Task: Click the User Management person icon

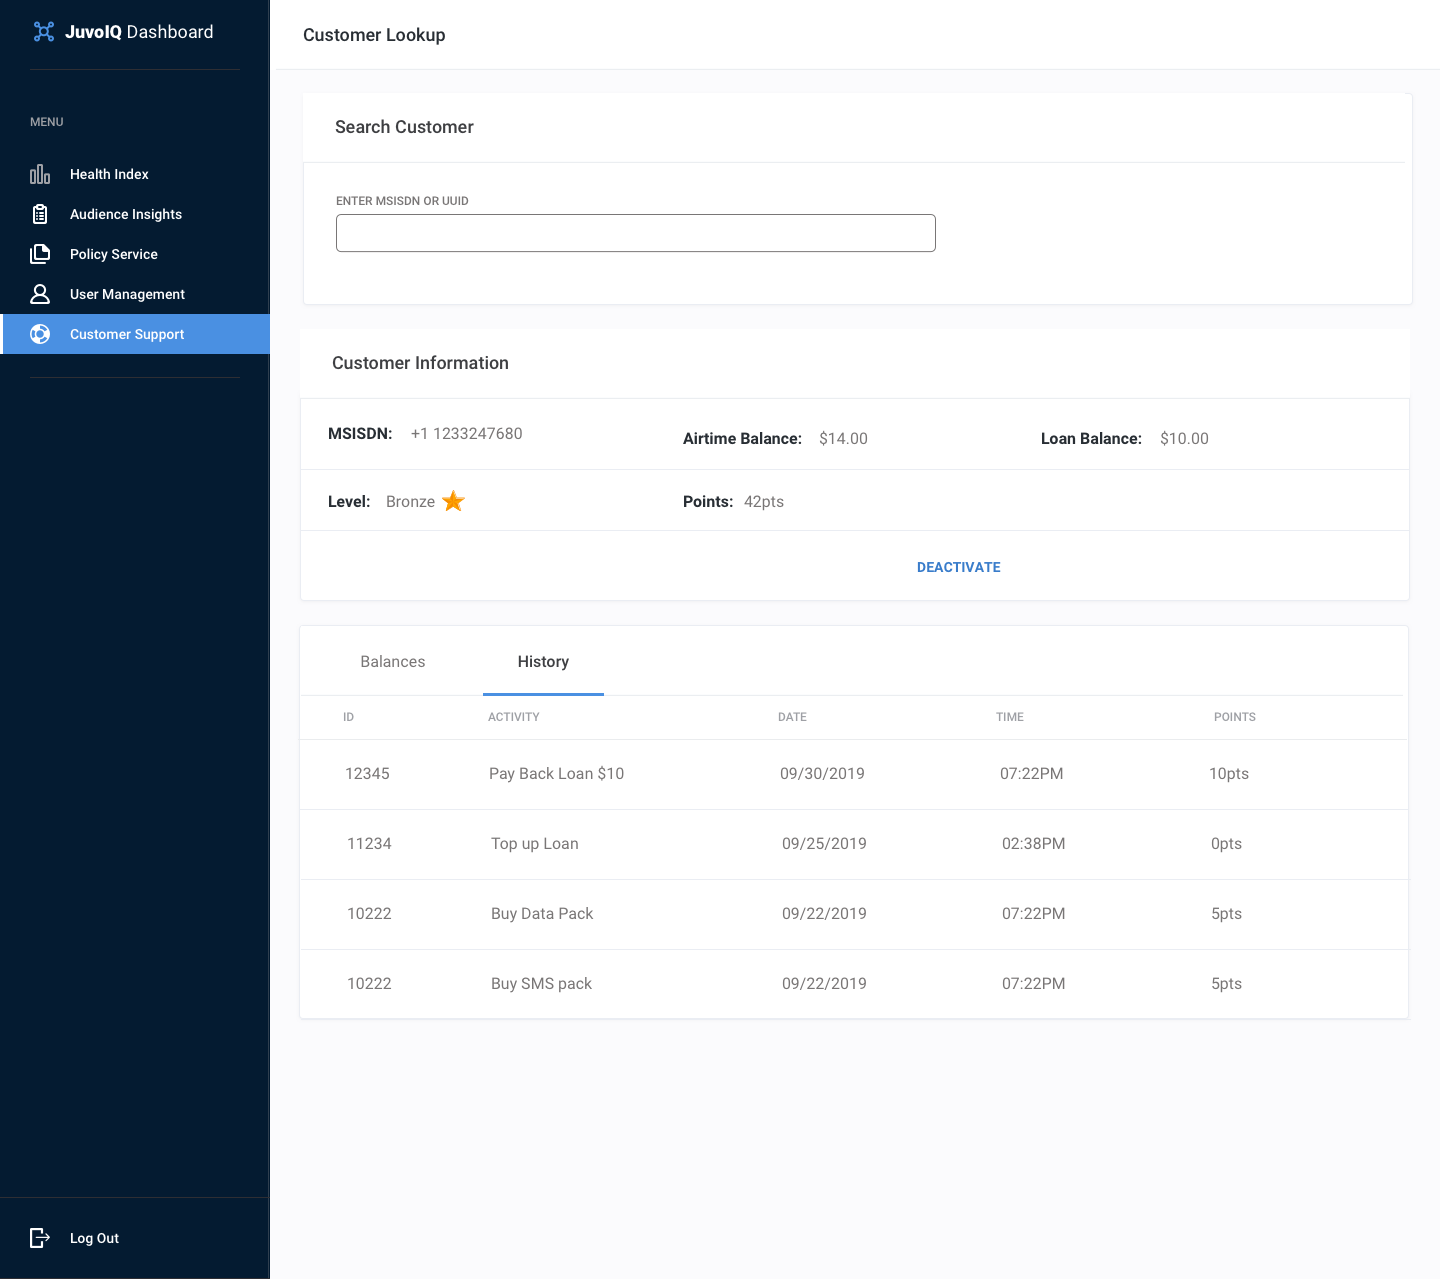Action: click(x=40, y=294)
